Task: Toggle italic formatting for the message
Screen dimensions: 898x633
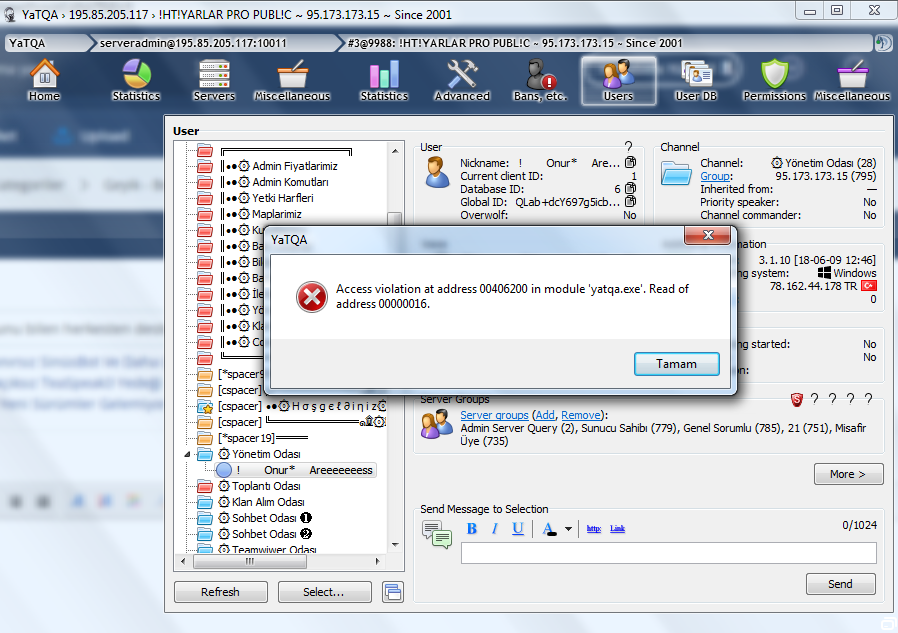Action: click(x=495, y=529)
